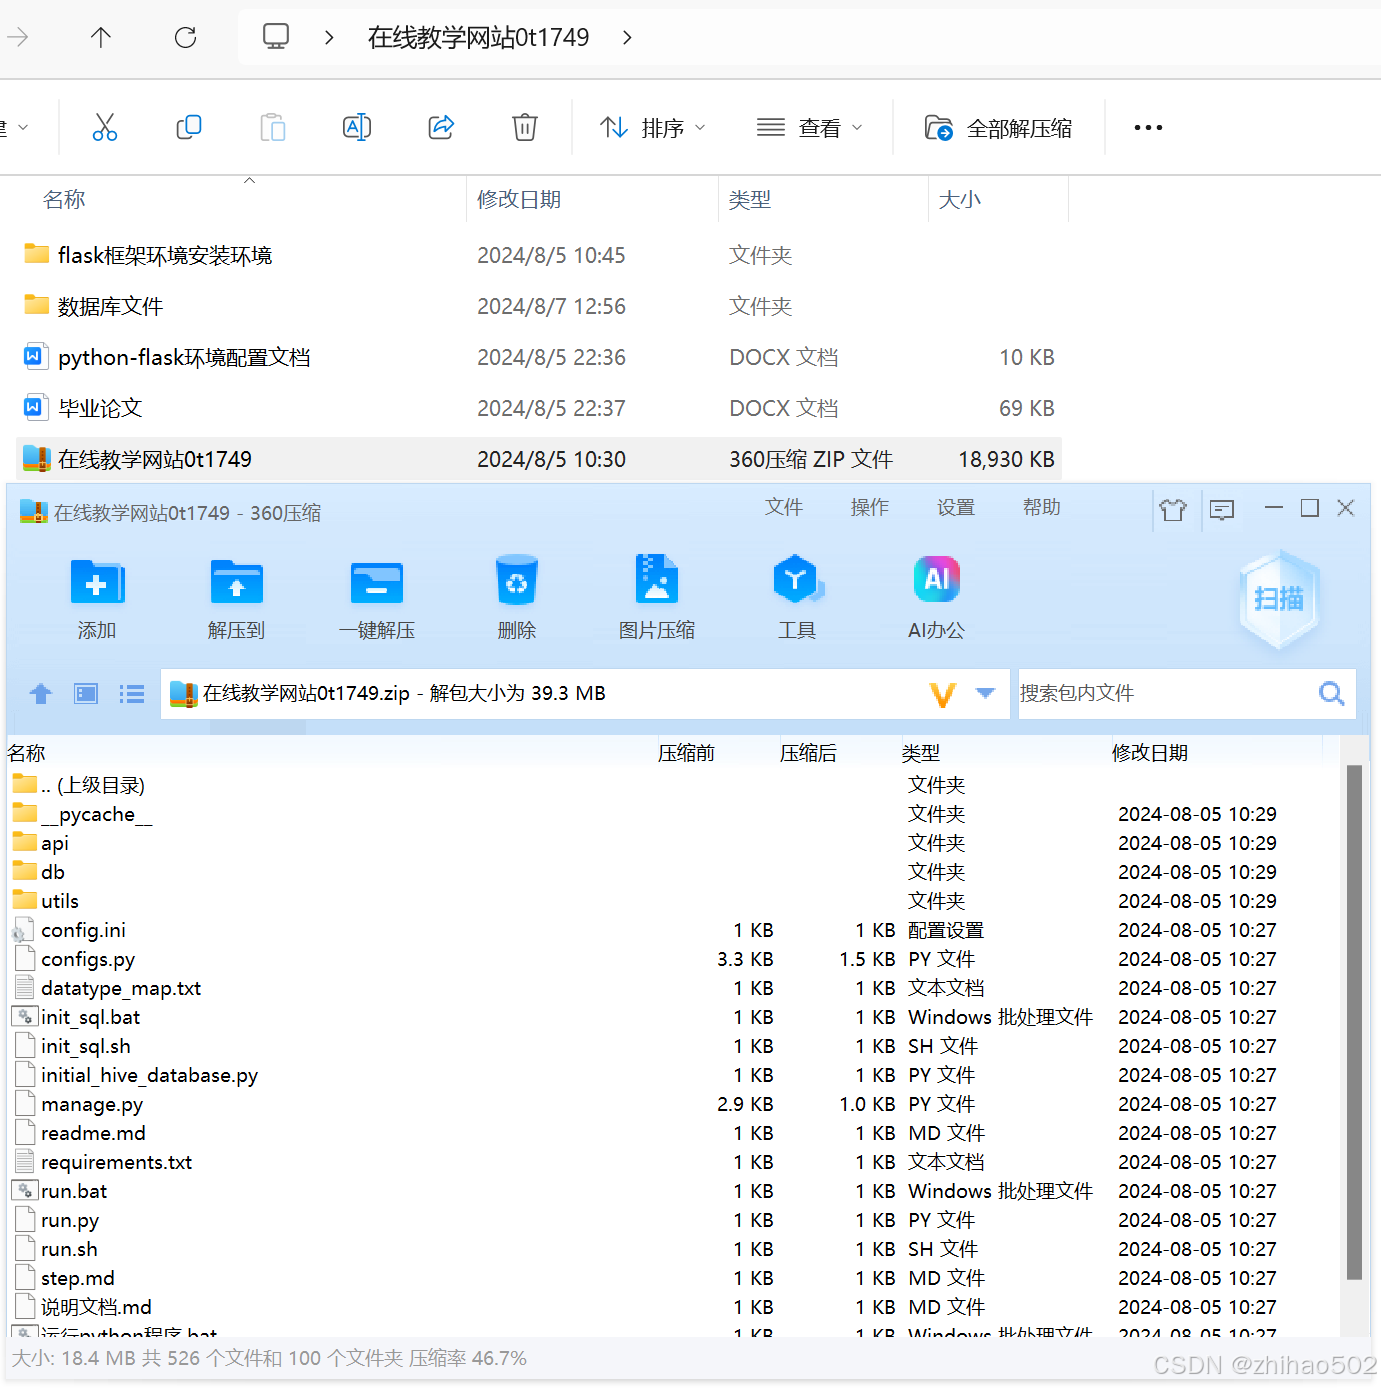Viewport: 1381px width, 1388px height.
Task: Click the Explorer forward arrow button
Action: pos(17,38)
